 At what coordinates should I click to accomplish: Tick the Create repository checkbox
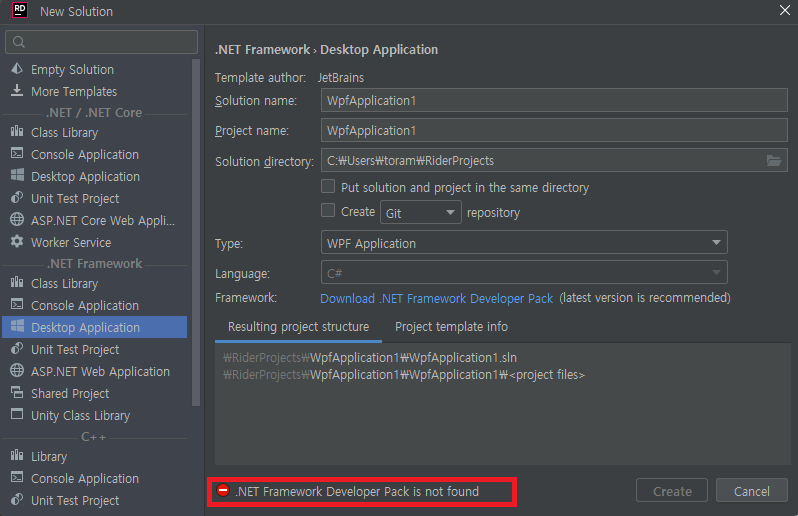328,210
